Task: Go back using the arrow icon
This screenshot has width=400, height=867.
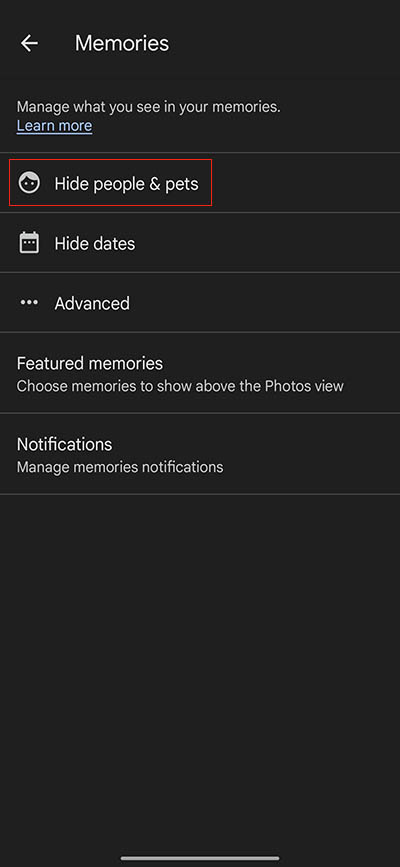Action: tap(29, 43)
